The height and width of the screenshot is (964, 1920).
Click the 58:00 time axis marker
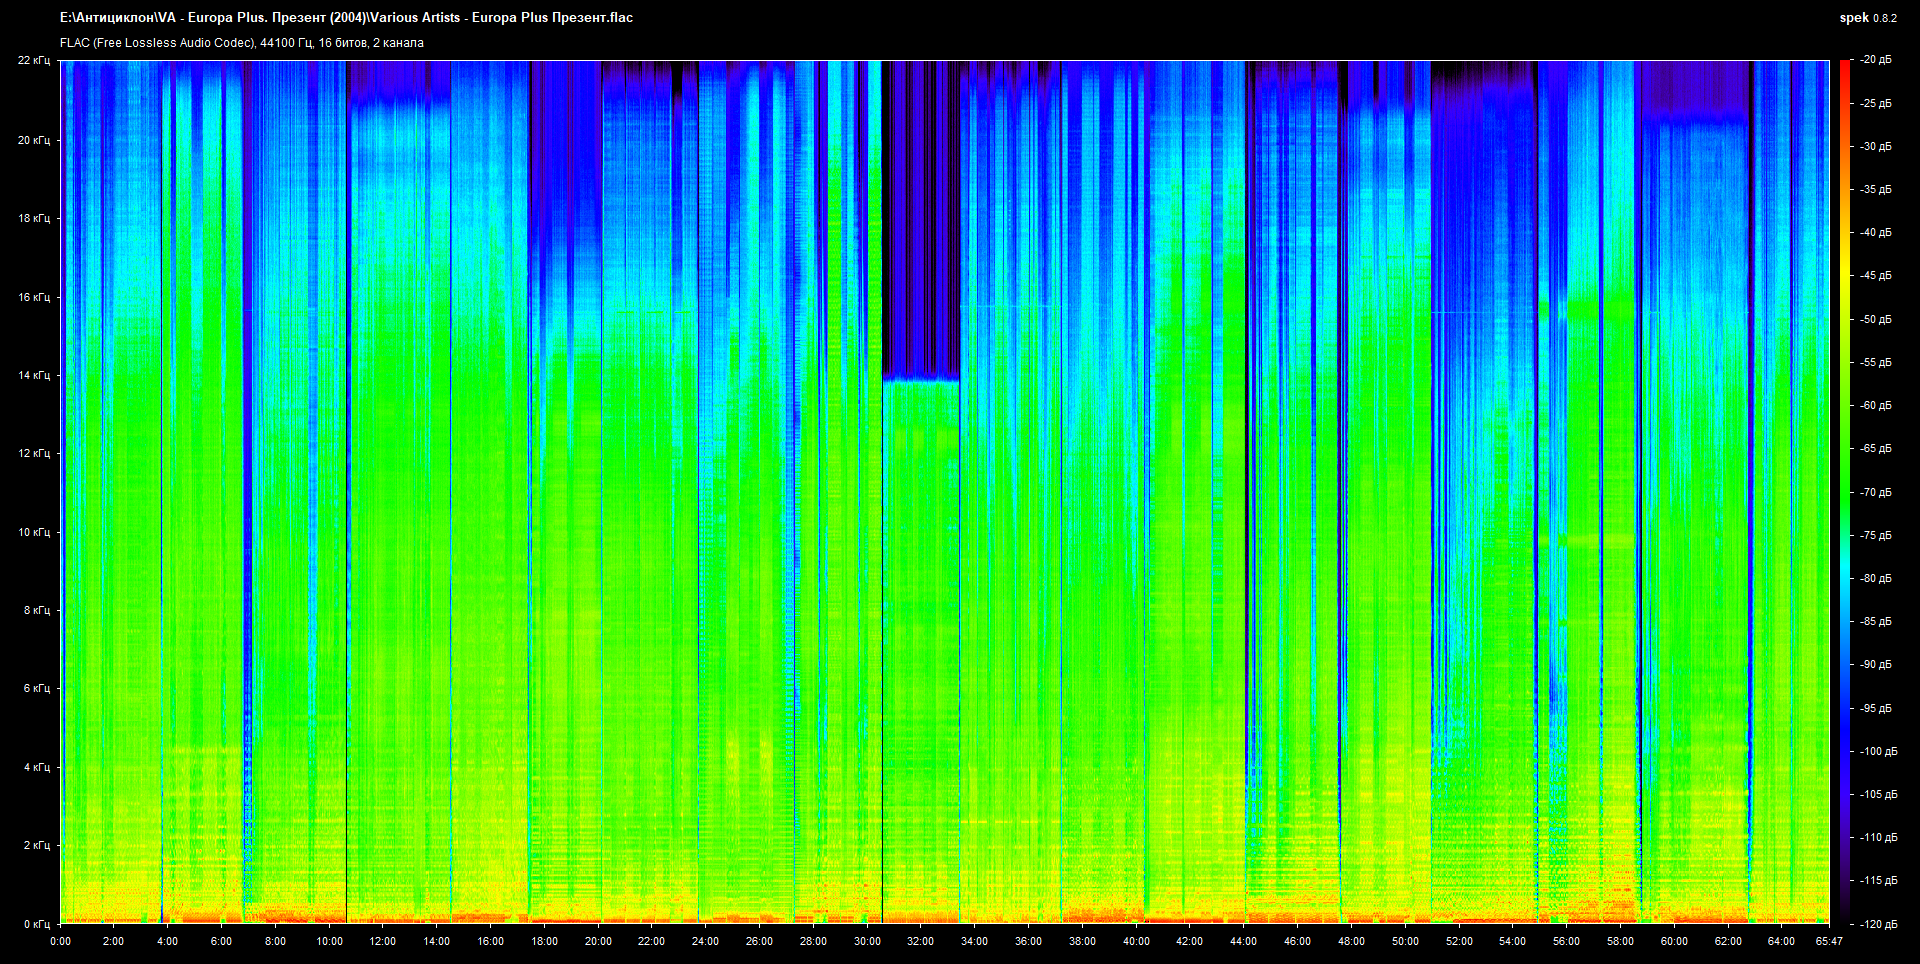point(1620,942)
